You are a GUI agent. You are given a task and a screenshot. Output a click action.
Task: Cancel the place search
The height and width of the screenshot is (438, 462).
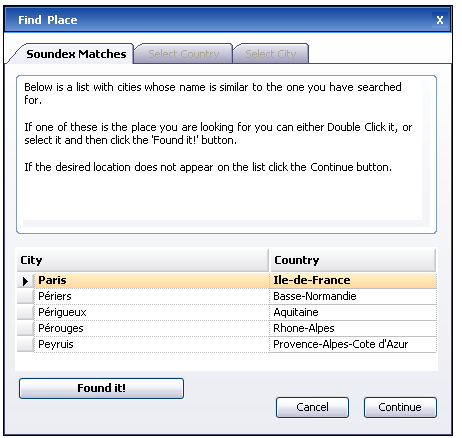click(x=312, y=407)
